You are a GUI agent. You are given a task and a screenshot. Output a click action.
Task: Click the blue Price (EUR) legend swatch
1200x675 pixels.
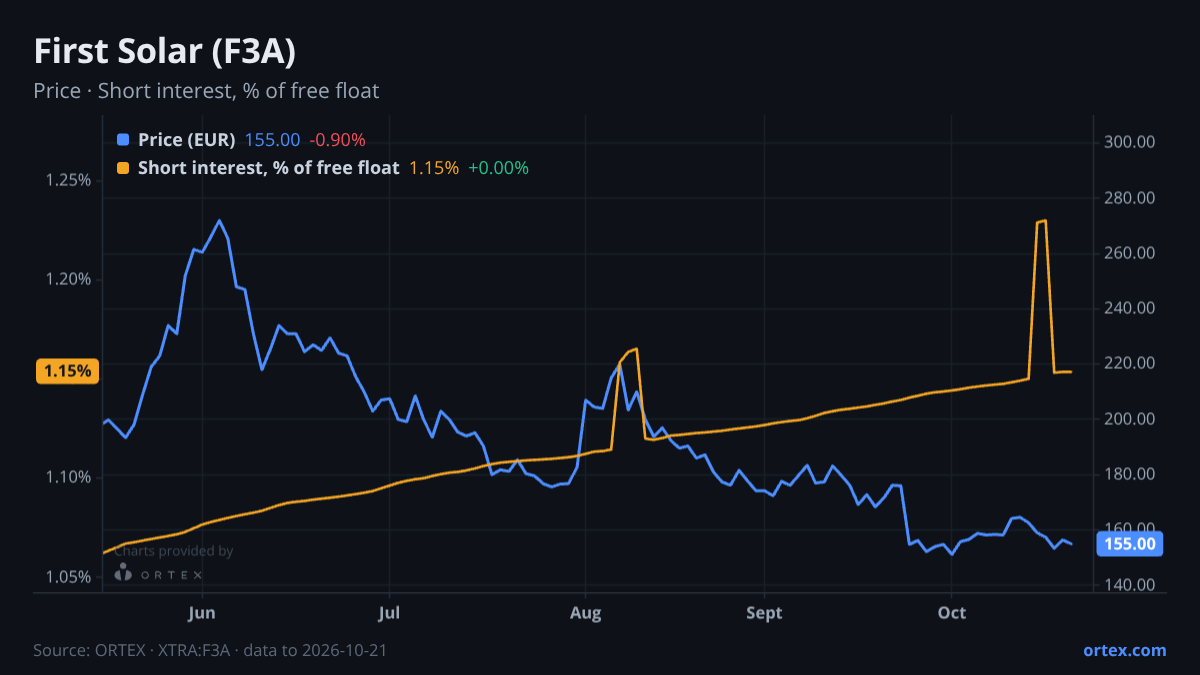click(123, 140)
